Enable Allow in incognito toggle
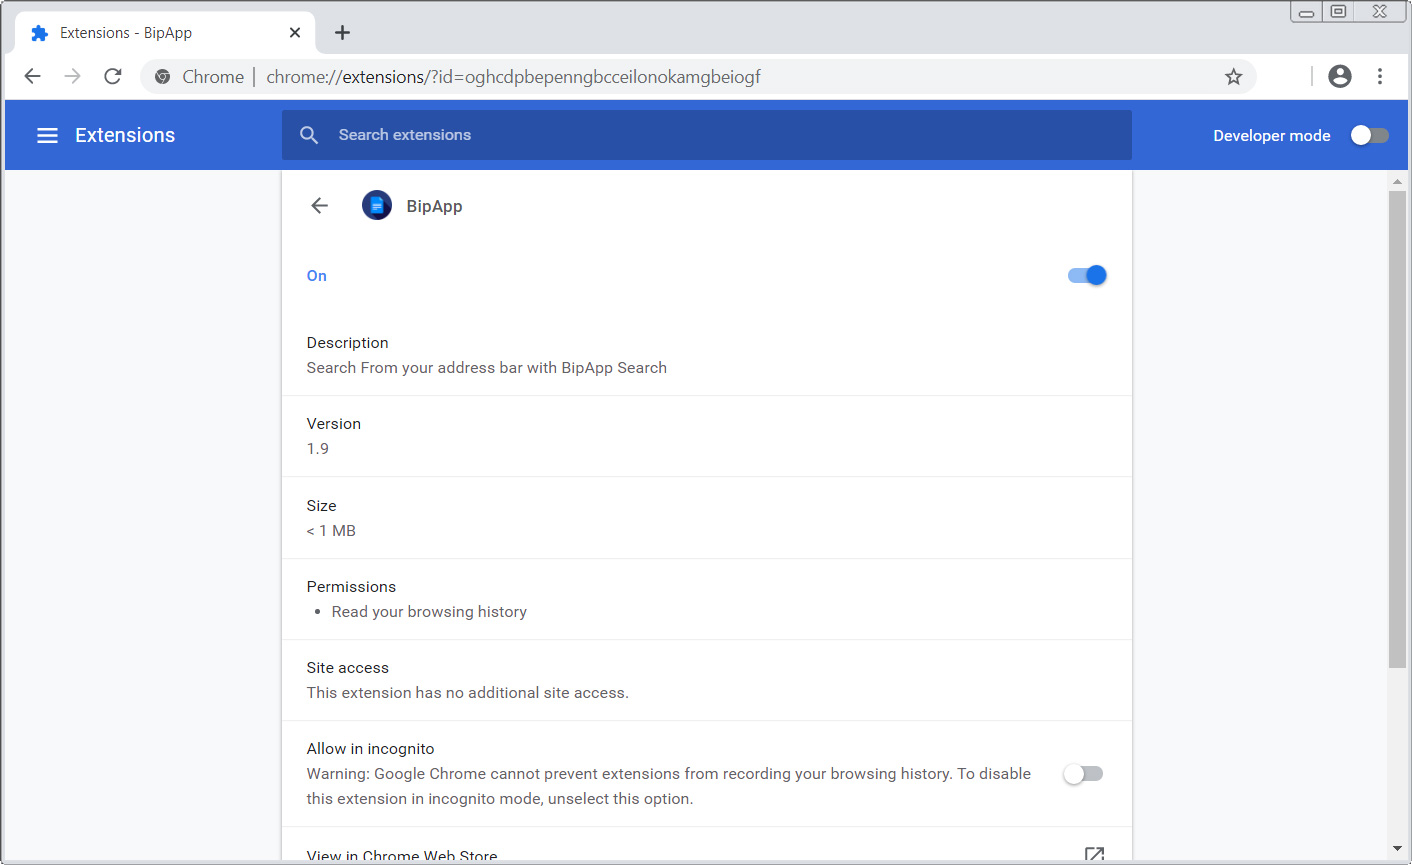1412x865 pixels. [1083, 774]
